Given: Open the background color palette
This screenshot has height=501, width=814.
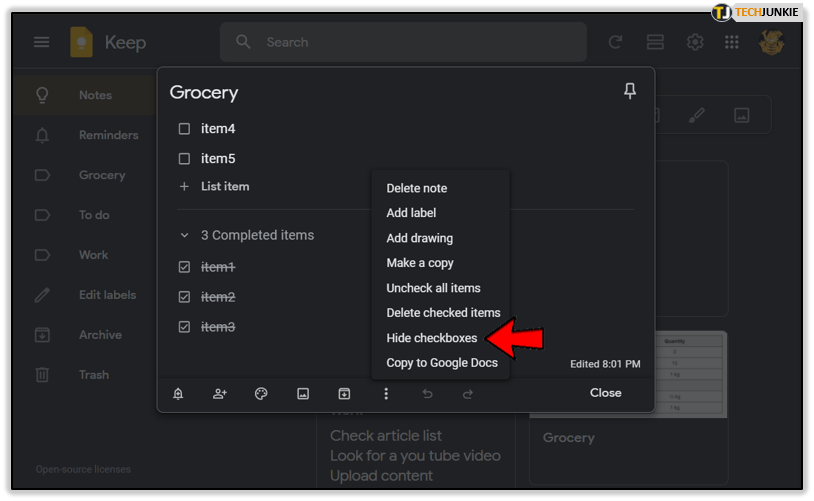Looking at the screenshot, I should [261, 394].
